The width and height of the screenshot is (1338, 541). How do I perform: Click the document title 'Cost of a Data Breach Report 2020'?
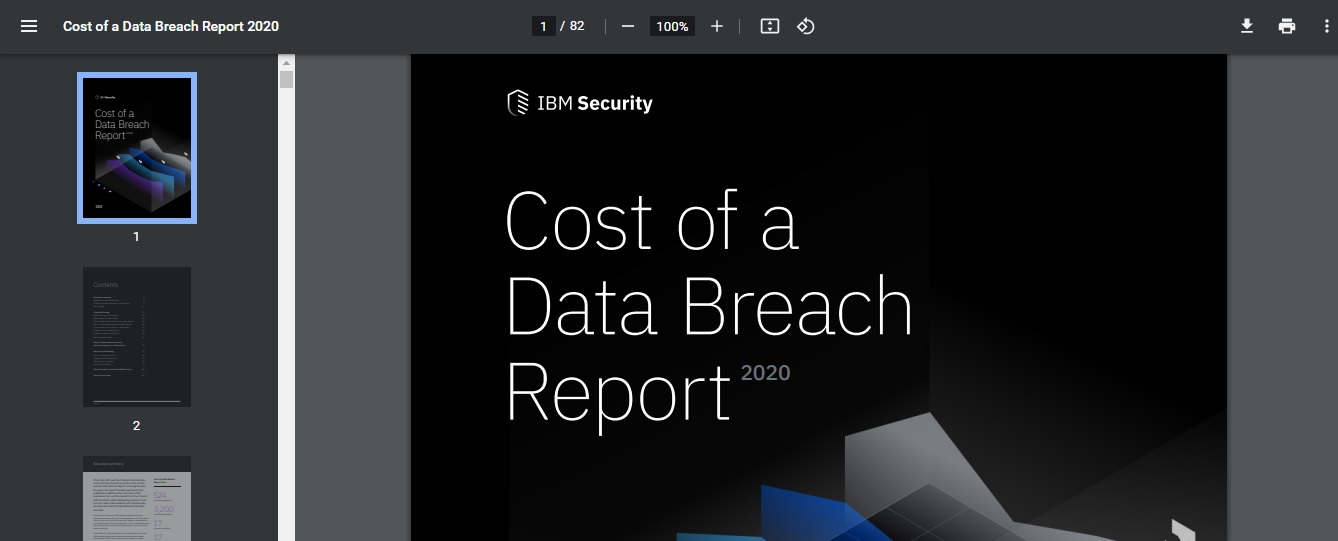(171, 26)
